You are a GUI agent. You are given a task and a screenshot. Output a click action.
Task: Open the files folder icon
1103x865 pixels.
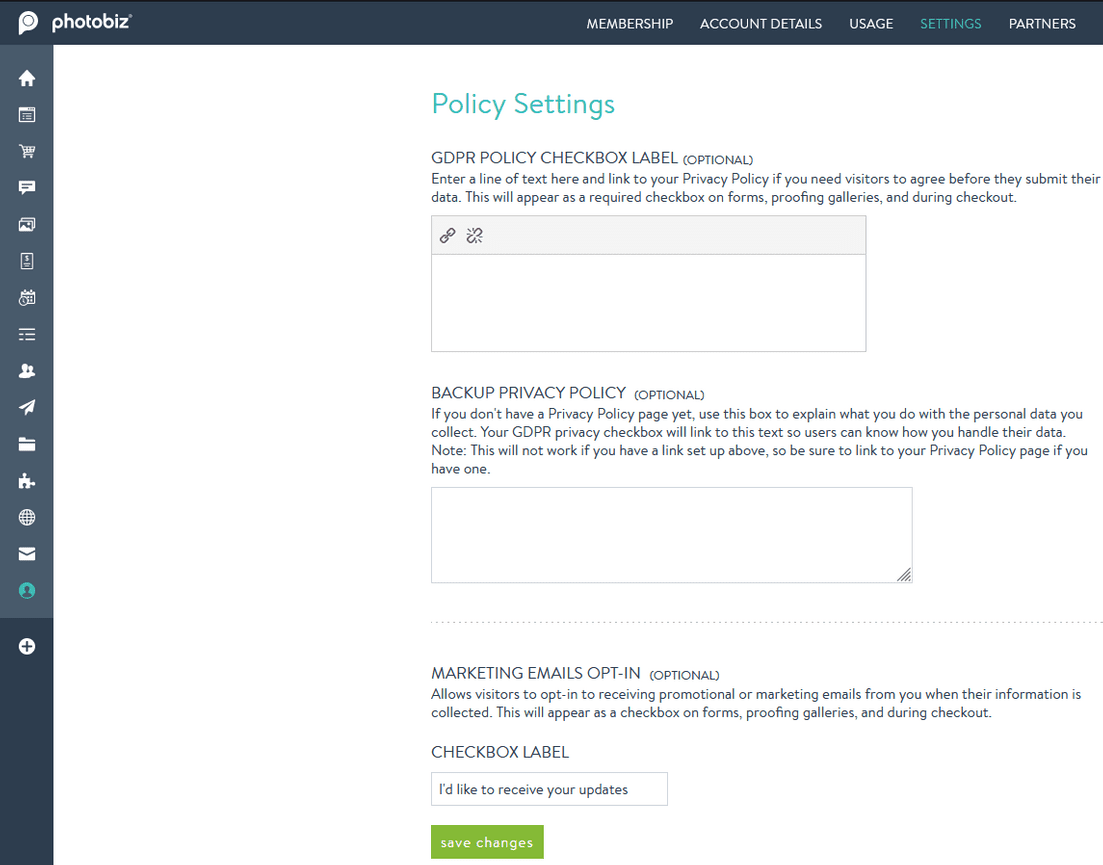point(26,443)
